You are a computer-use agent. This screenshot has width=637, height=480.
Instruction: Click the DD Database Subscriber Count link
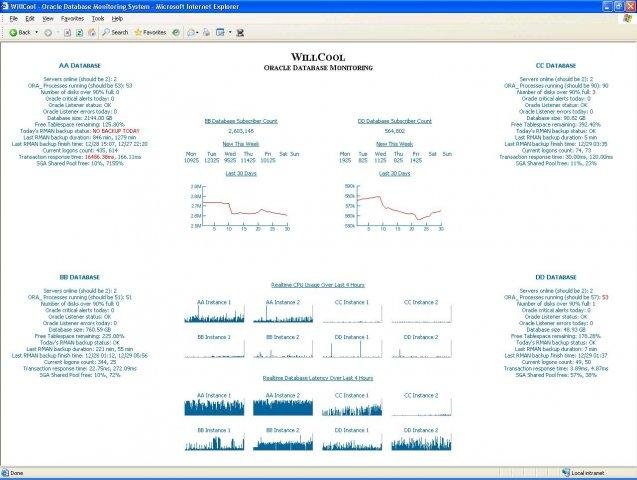(394, 121)
